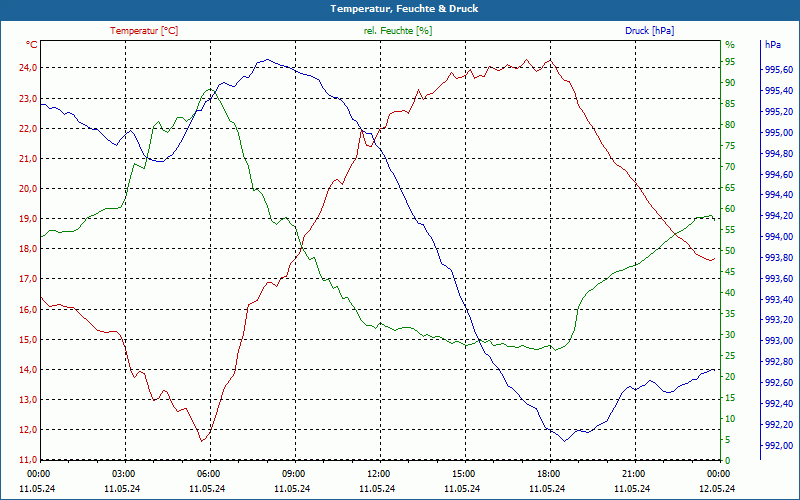
Task: Click the '18,0' temperature axis value
Action: [28, 249]
